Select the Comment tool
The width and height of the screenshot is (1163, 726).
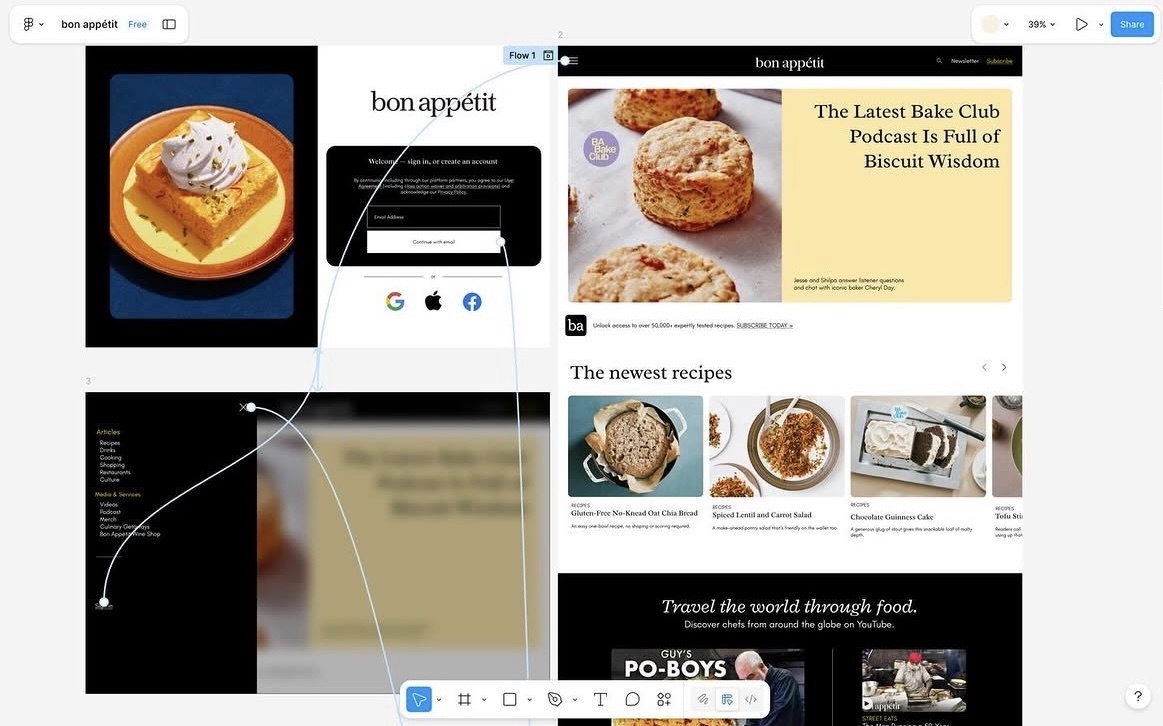tap(632, 699)
